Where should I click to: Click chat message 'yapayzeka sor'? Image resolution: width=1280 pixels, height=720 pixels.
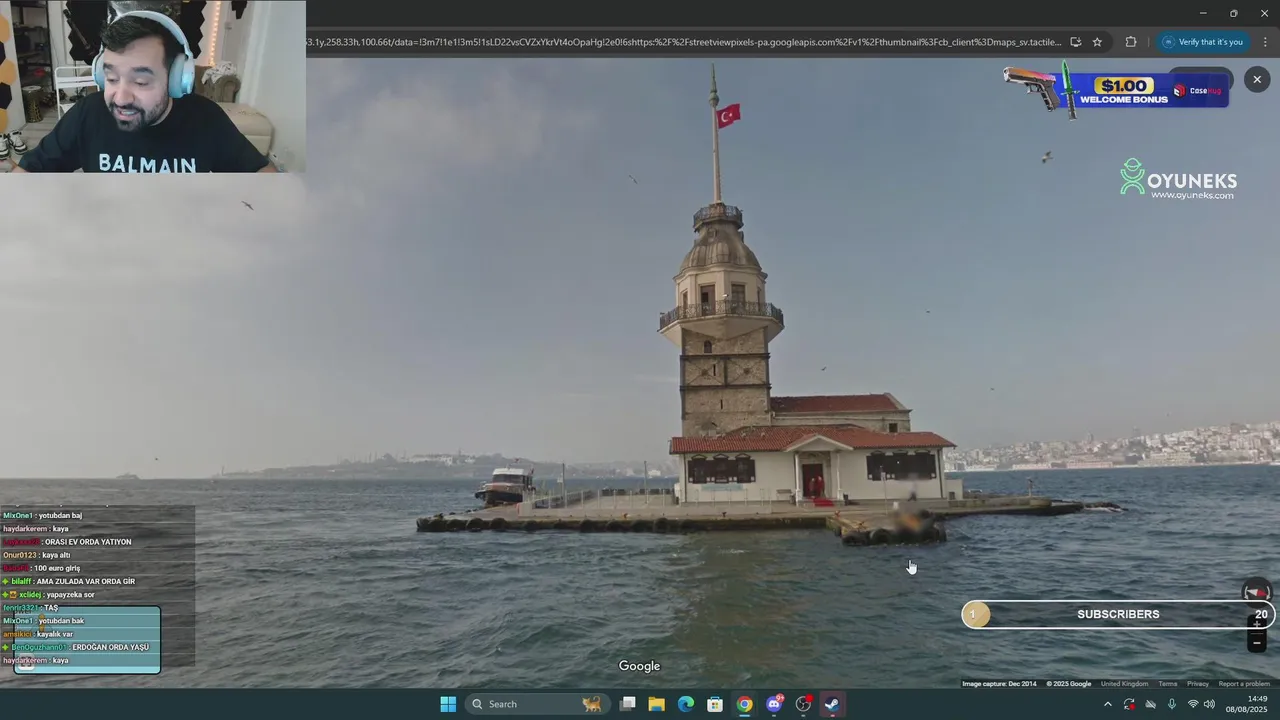(71, 595)
